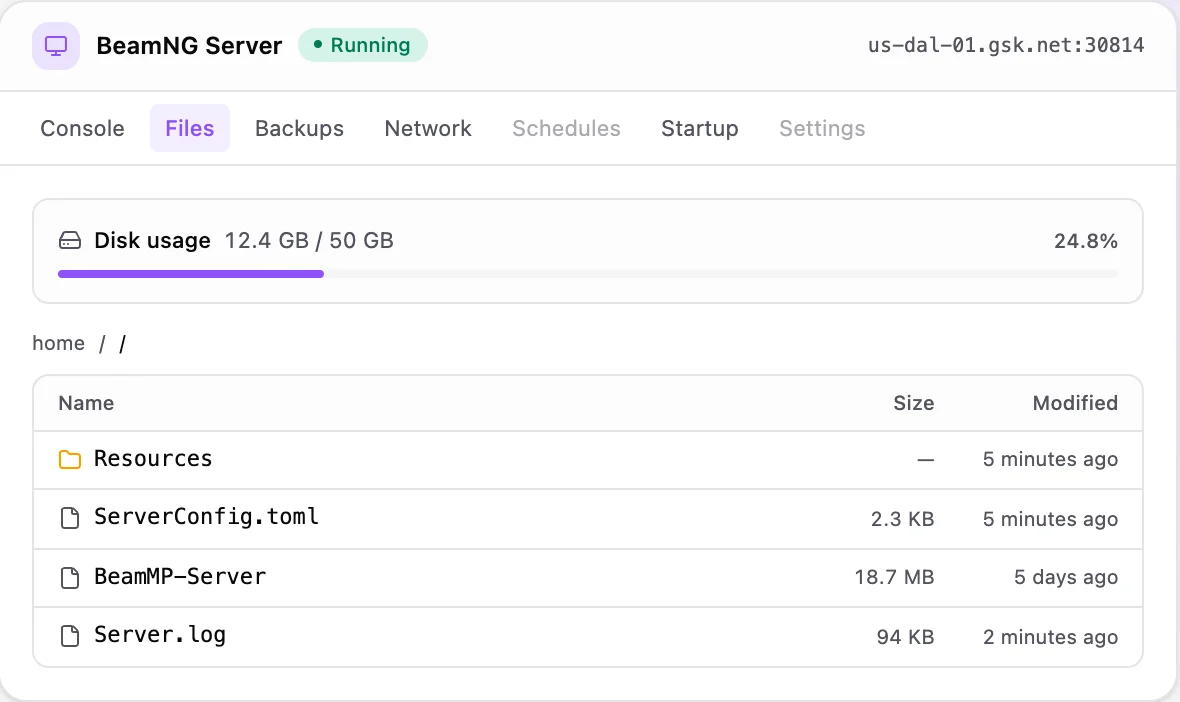This screenshot has height=702, width=1180.
Task: Open the Schedules tab
Action: 567,129
